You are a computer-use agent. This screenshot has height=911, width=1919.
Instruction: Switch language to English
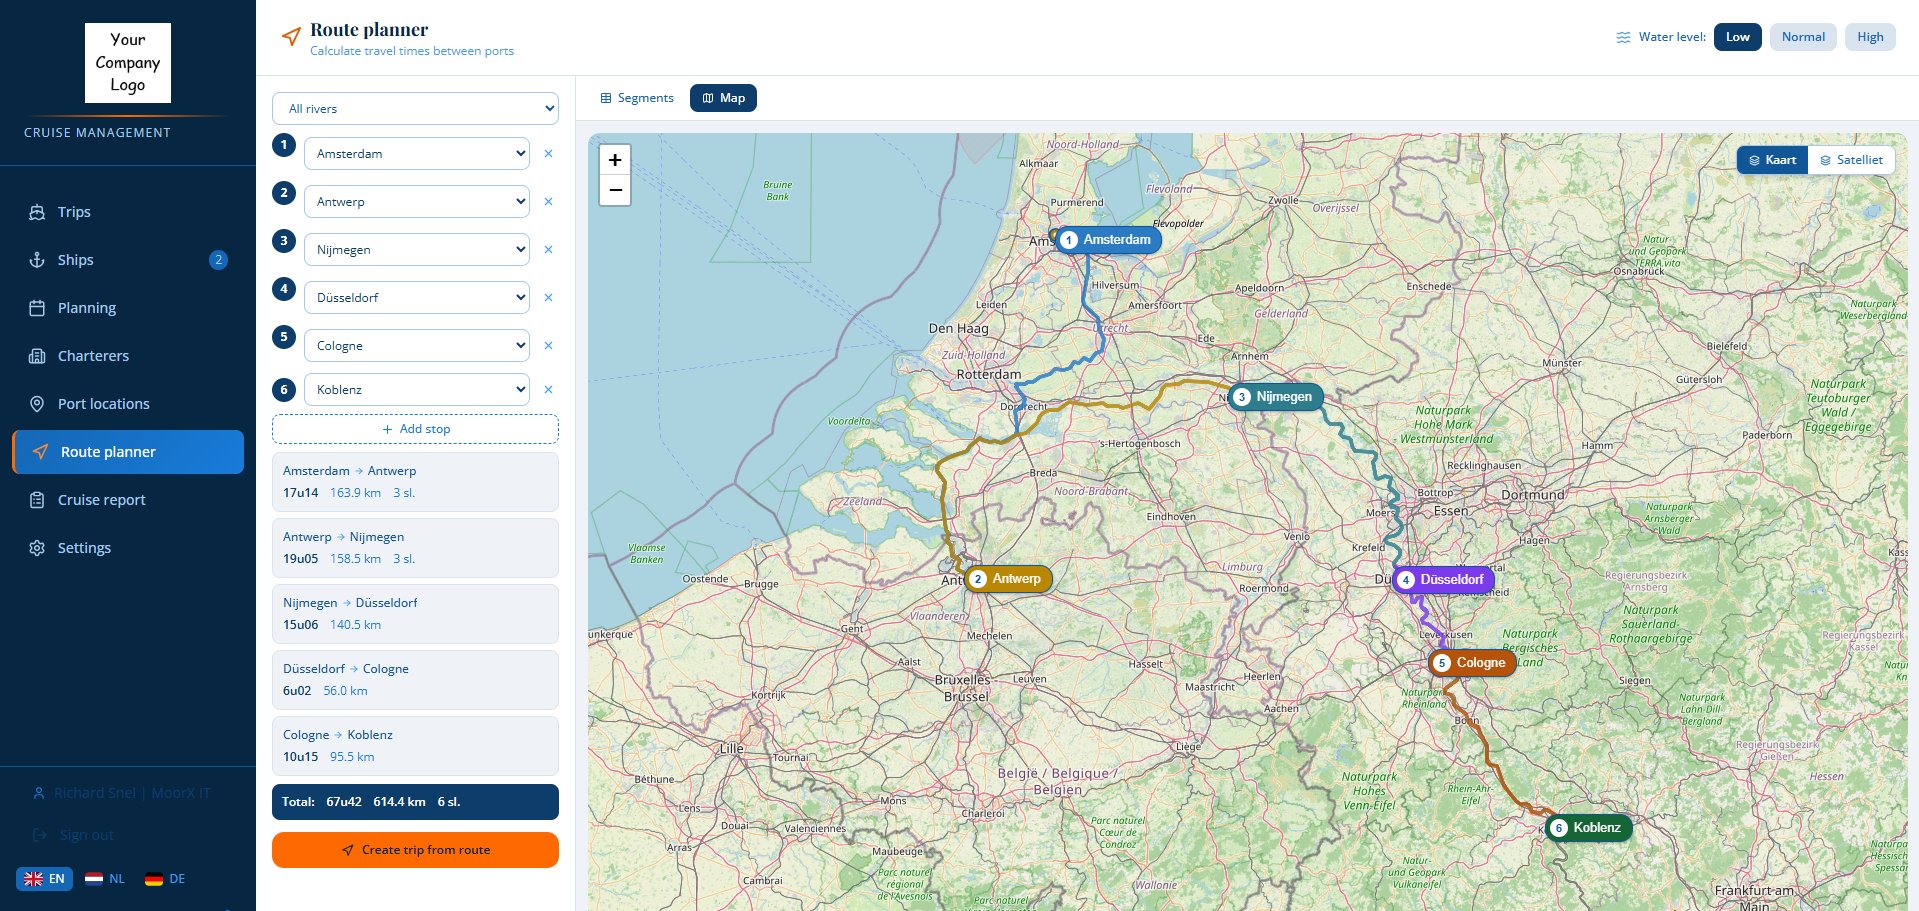point(44,879)
